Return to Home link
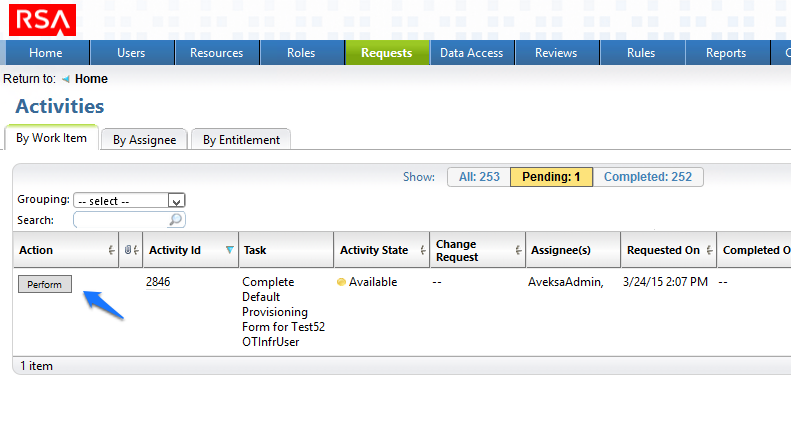This screenshot has width=791, height=433. [x=91, y=79]
